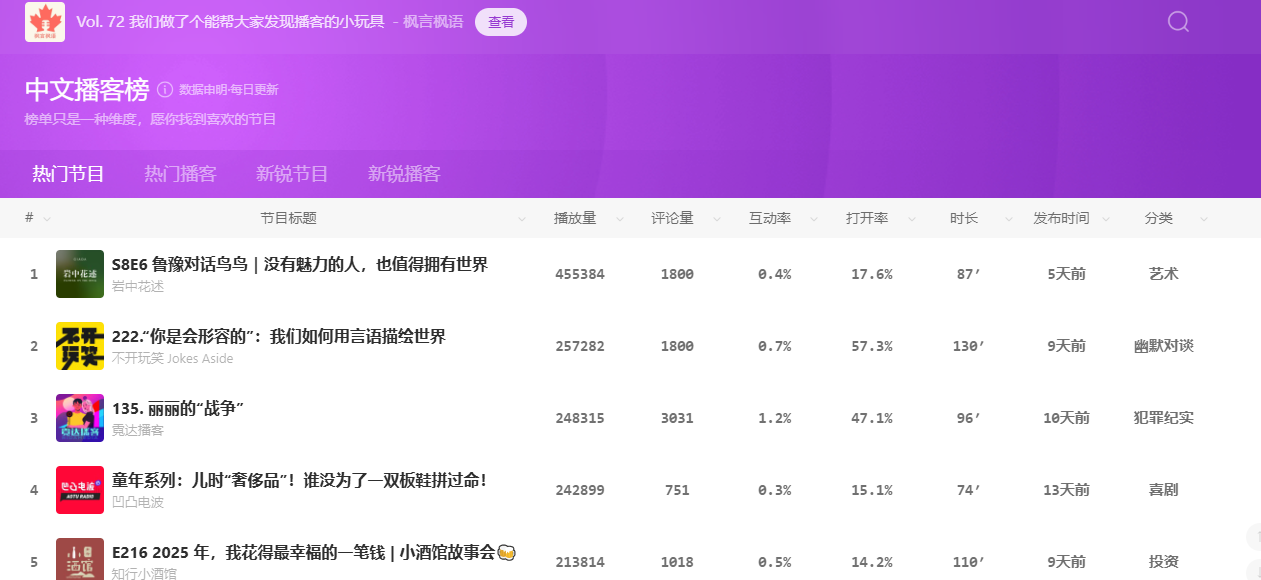Open 岩中花述 podcast cover thumbnail

pyautogui.click(x=80, y=274)
